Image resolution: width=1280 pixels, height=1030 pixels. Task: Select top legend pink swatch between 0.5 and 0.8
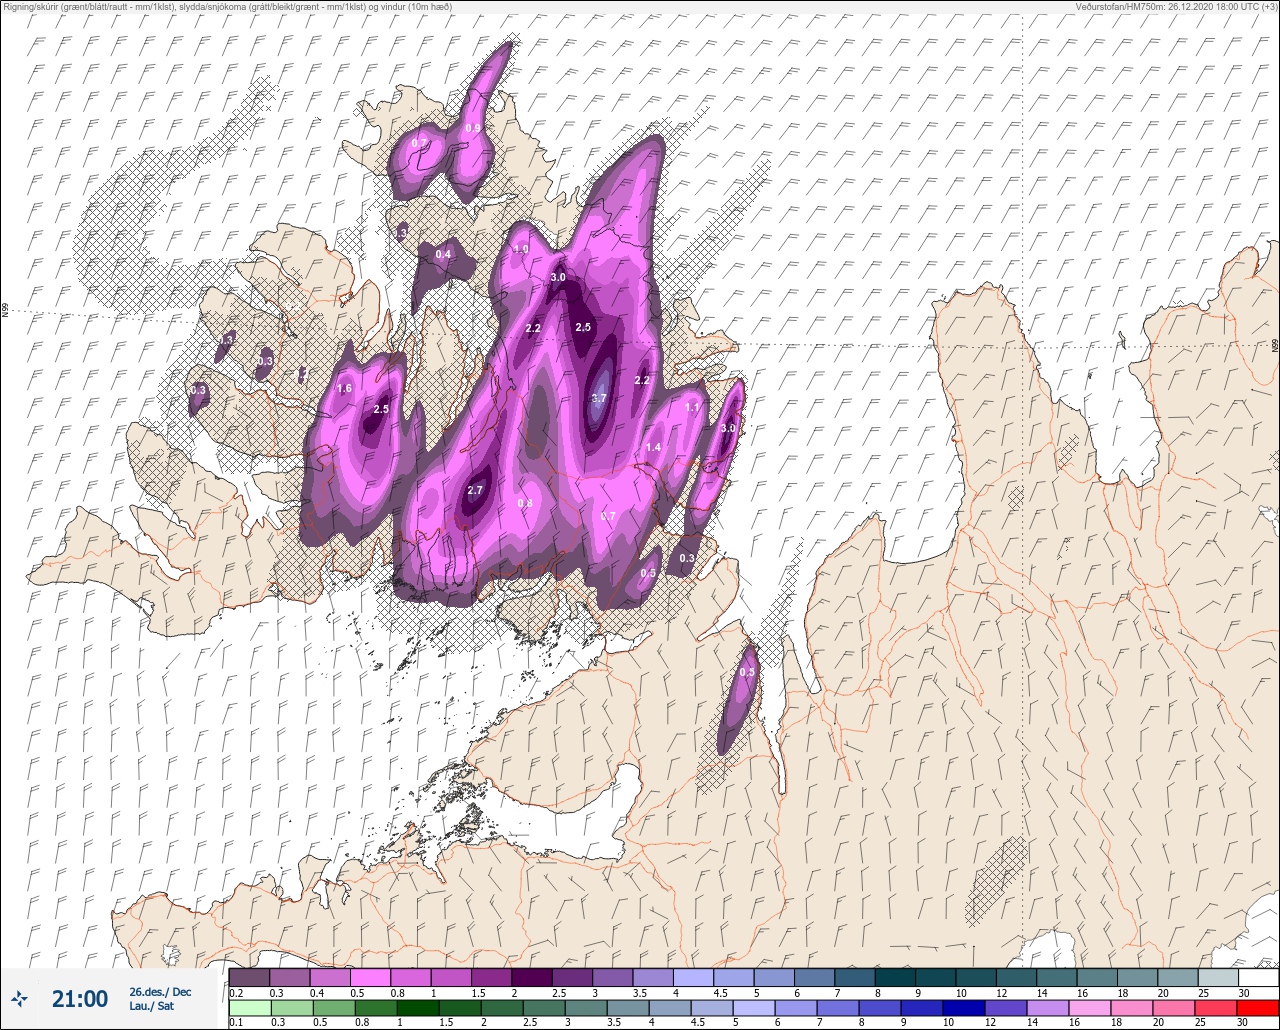[370, 977]
